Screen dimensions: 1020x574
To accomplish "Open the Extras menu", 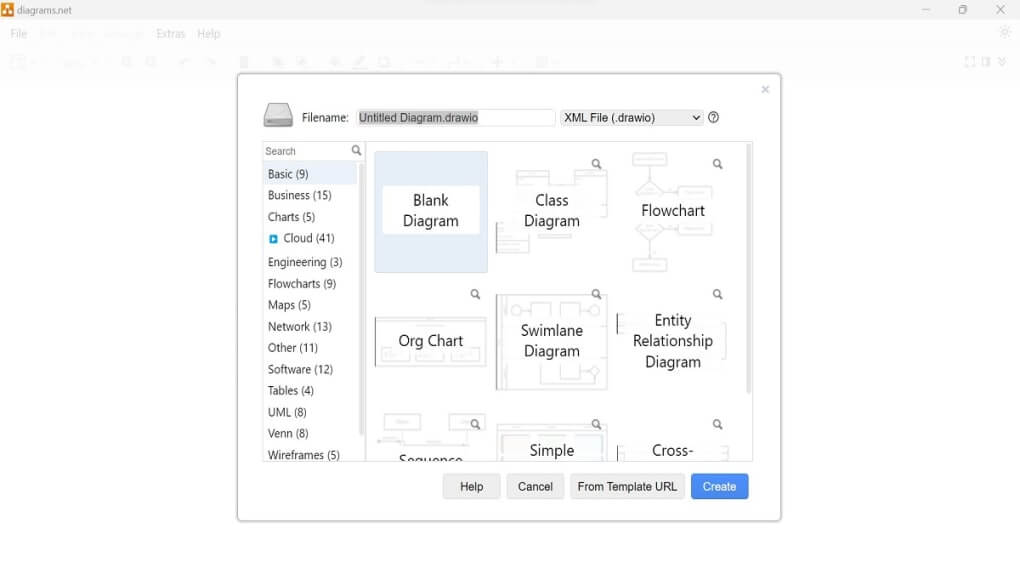I will [170, 34].
